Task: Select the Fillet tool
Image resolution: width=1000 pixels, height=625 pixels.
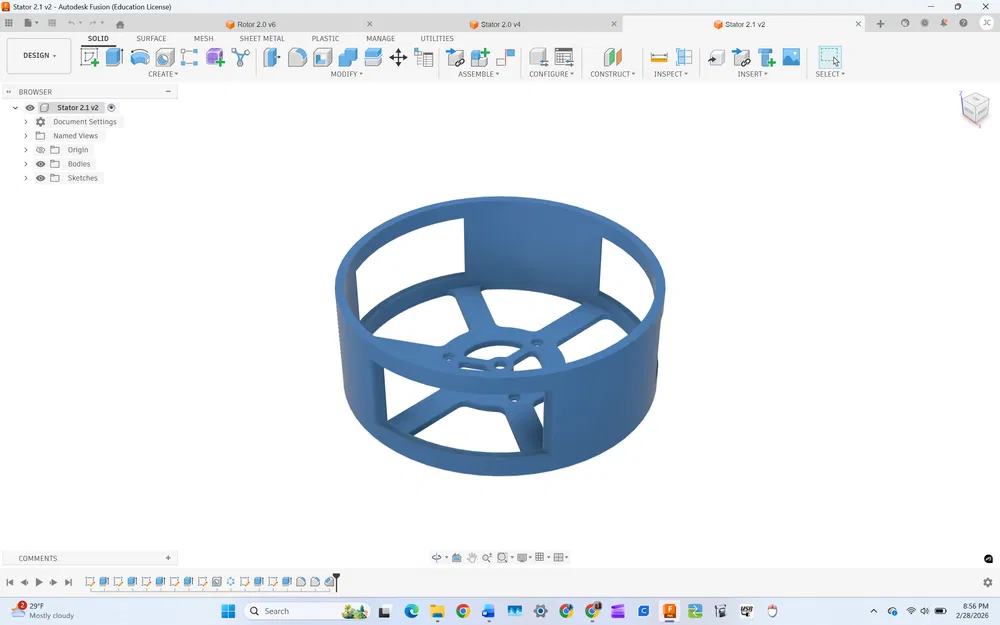Action: tap(297, 57)
